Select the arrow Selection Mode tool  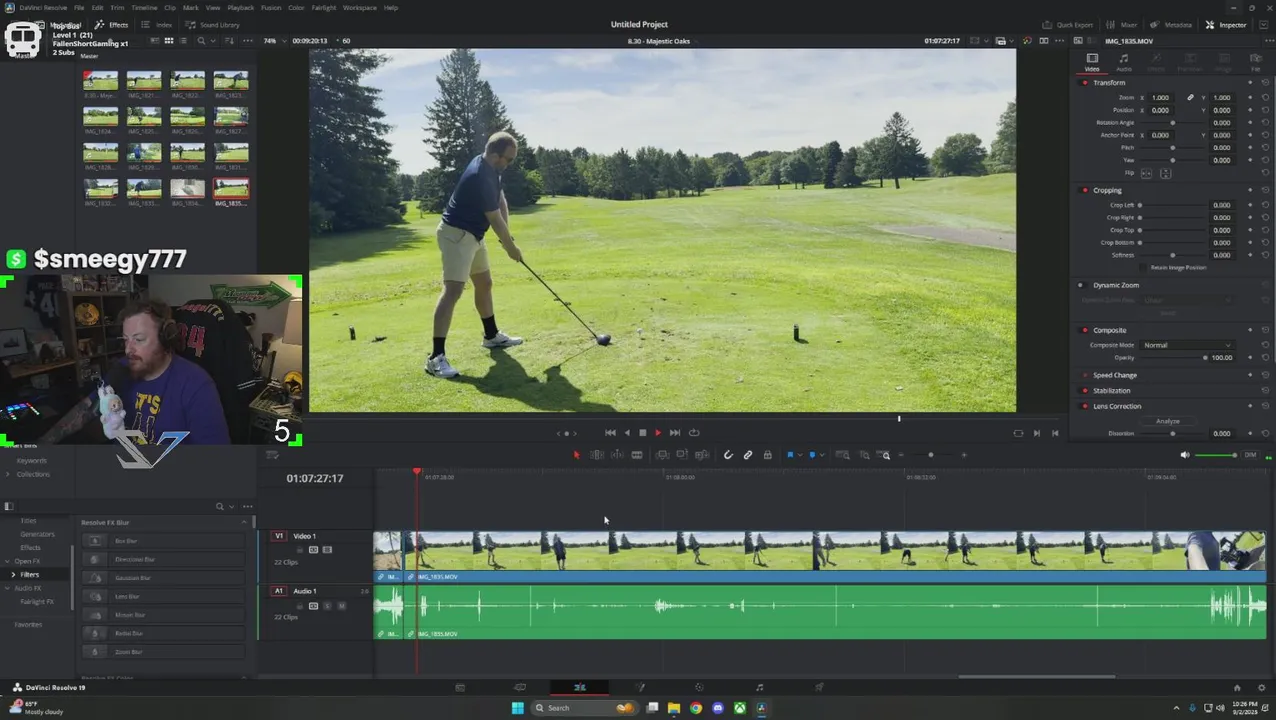coord(576,455)
